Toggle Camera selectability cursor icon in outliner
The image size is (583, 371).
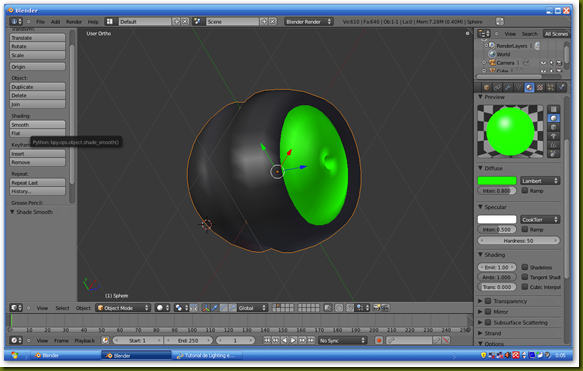(x=551, y=62)
